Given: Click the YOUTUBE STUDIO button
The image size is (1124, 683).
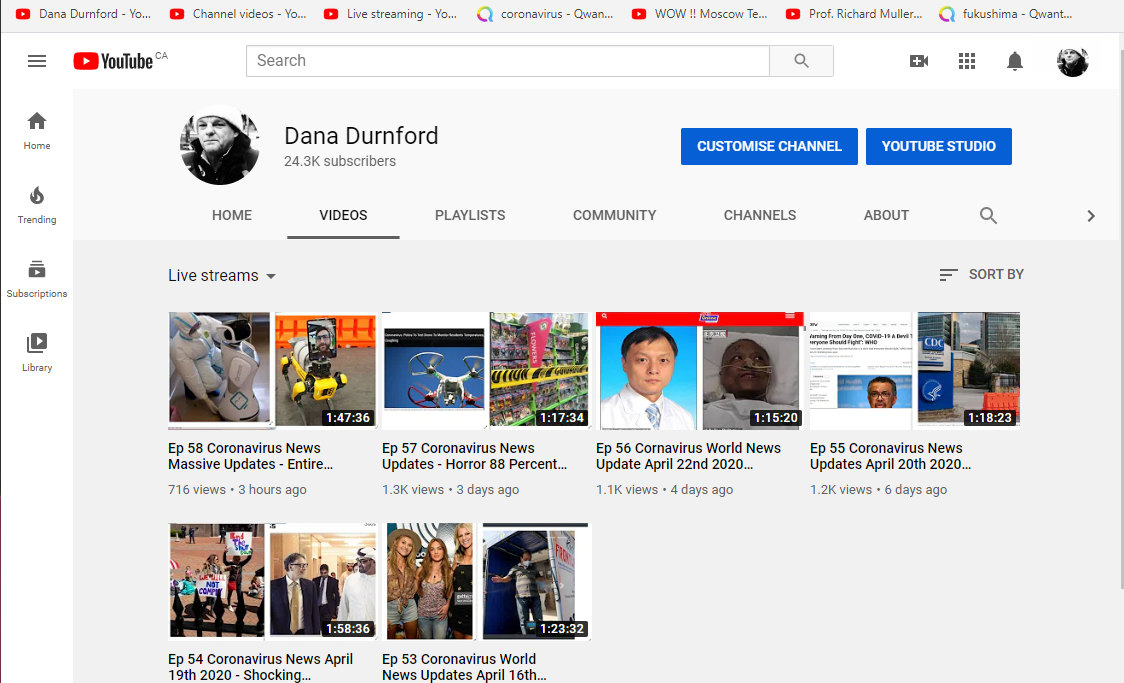Looking at the screenshot, I should pos(938,146).
